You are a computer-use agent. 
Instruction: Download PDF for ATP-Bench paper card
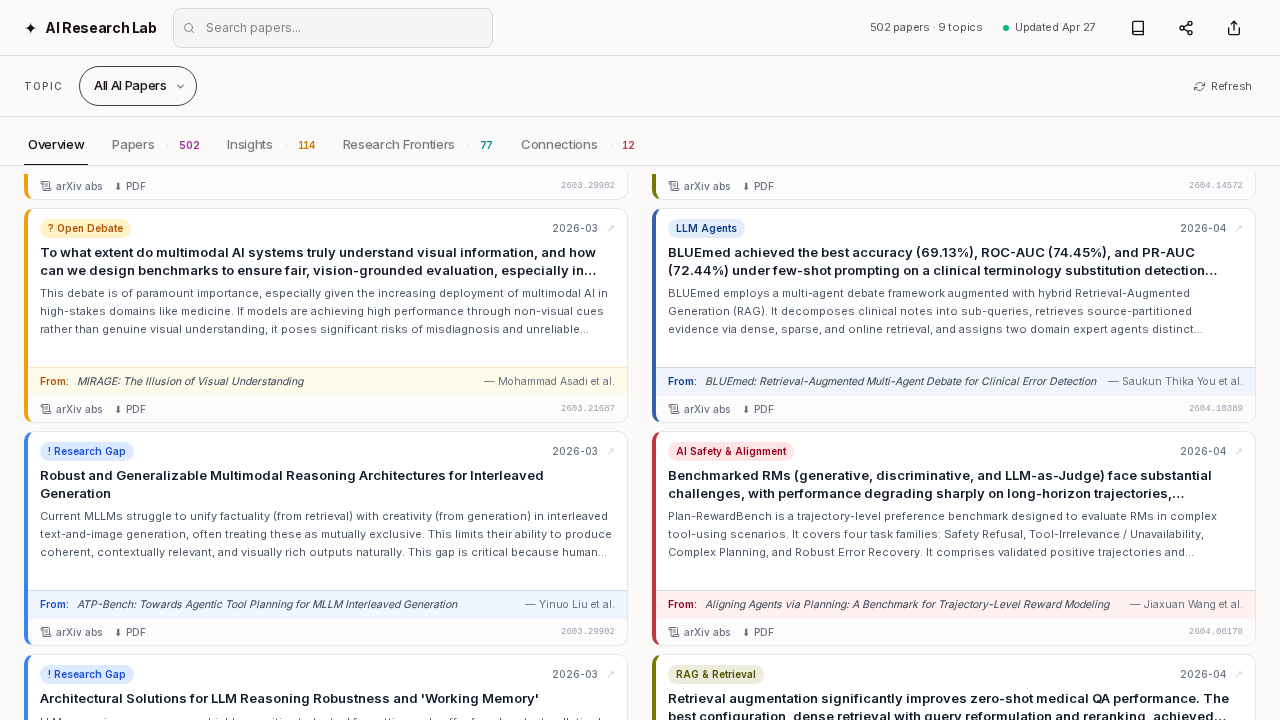pyautogui.click(x=130, y=632)
